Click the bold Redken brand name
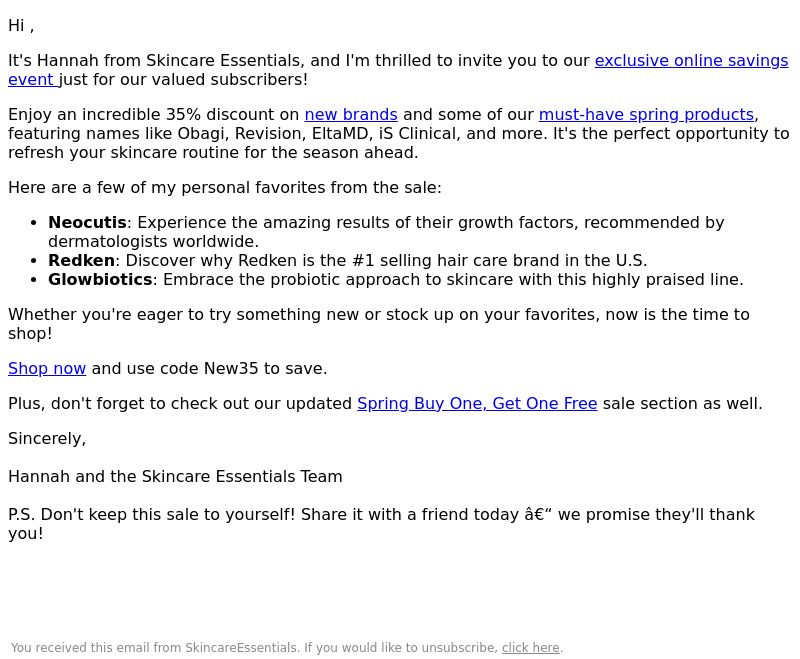The image size is (800, 659). (82, 261)
